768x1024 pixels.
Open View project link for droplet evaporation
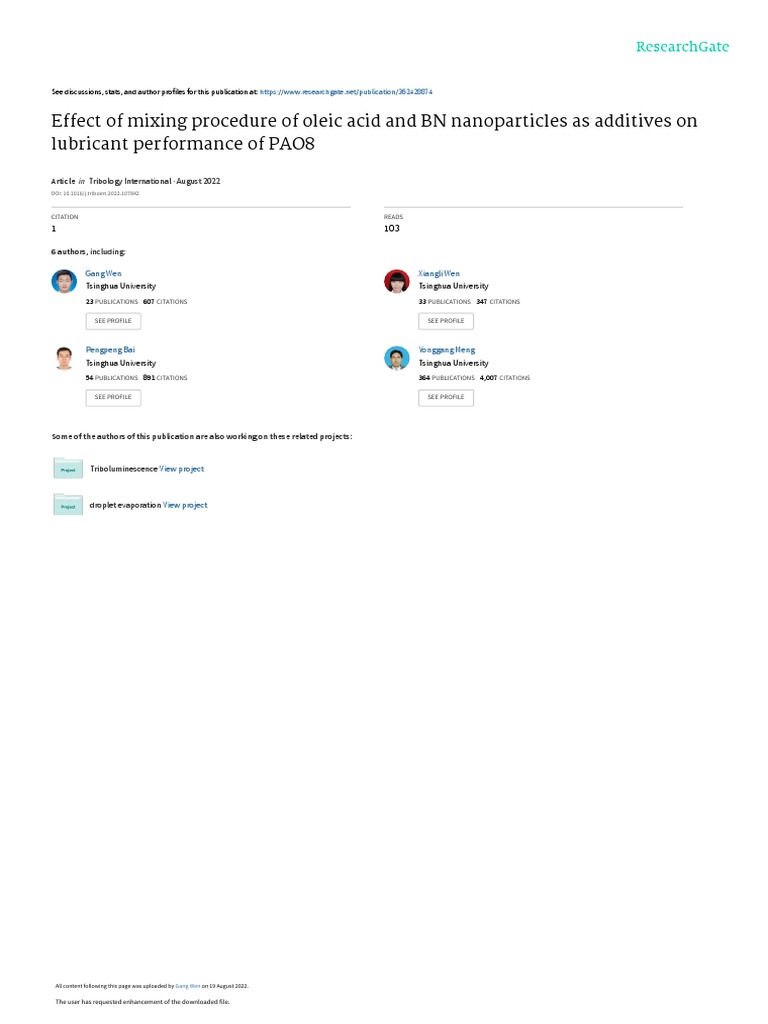[x=186, y=505]
